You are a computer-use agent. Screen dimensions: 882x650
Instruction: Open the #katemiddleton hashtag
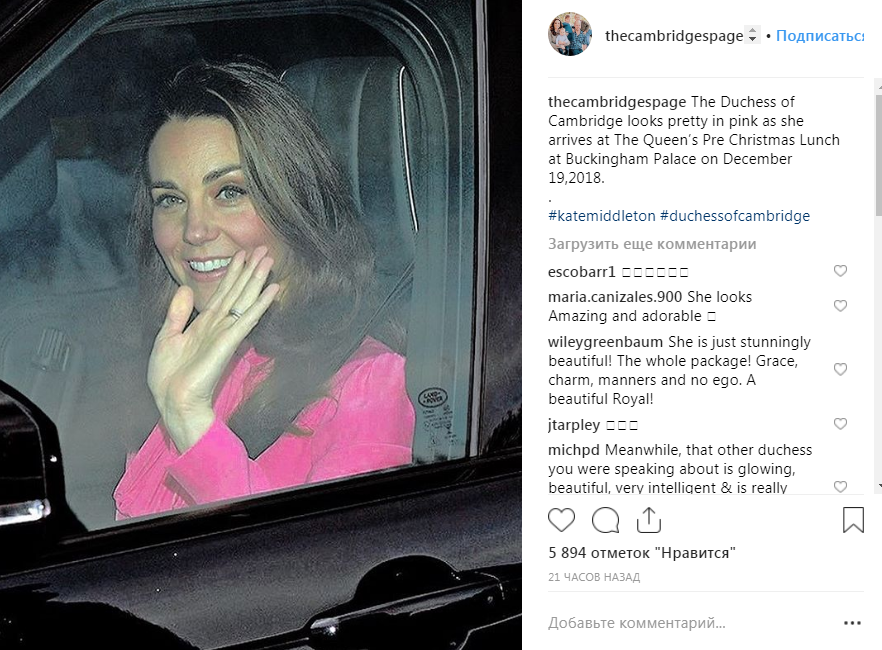coord(602,216)
